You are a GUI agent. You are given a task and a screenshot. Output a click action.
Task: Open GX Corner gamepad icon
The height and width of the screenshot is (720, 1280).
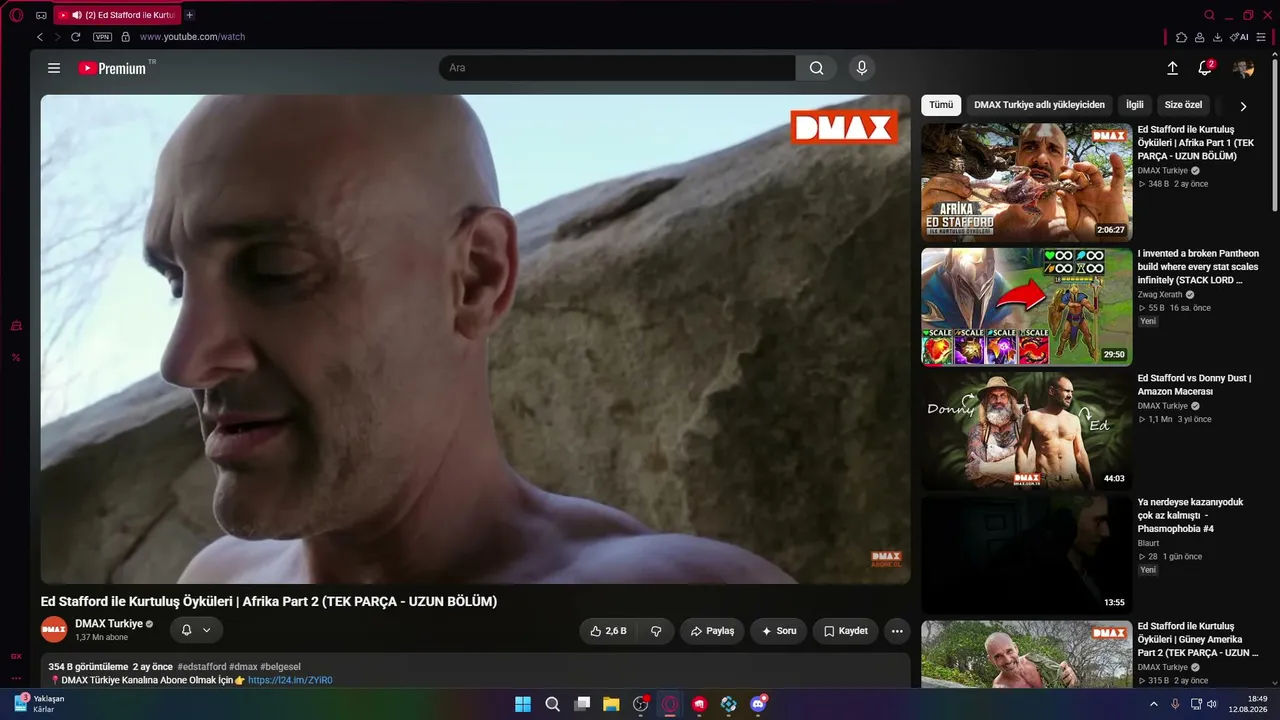pos(41,15)
